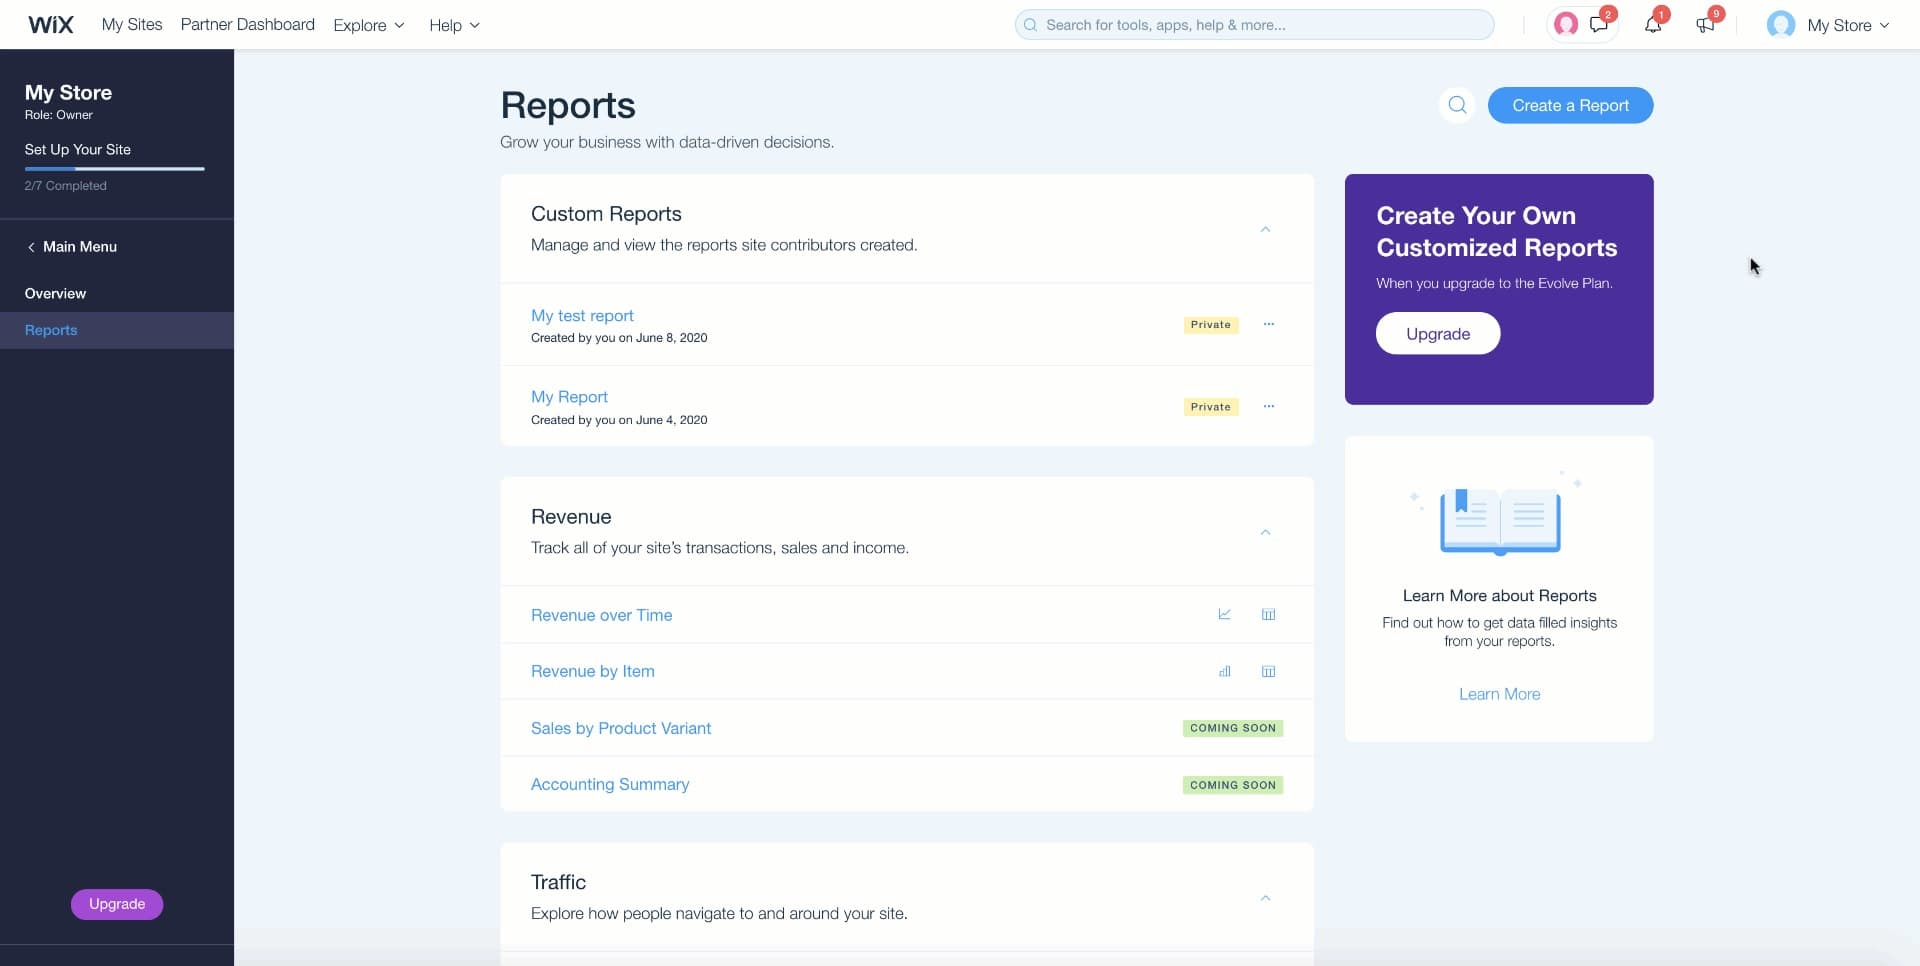Image resolution: width=1920 pixels, height=966 pixels.
Task: Open the notifications bell
Action: pos(1652,25)
